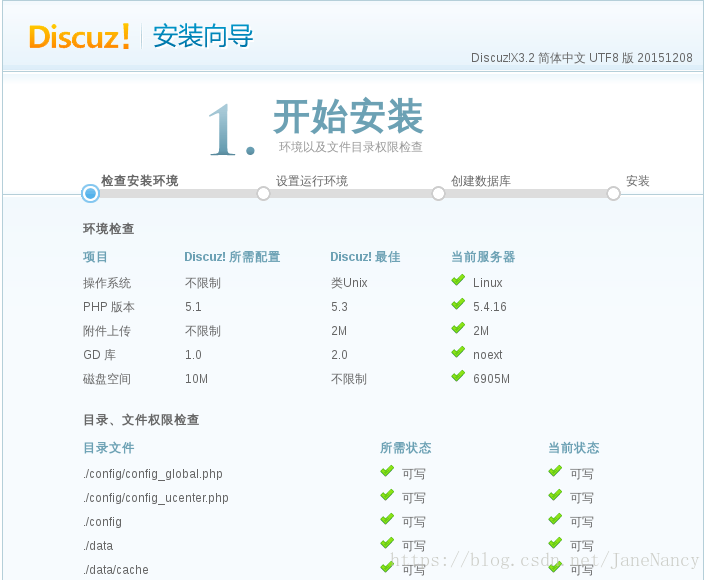This screenshot has height=580, width=711.
Task: Click the green checkmark beside Linux
Action: pyautogui.click(x=458, y=280)
